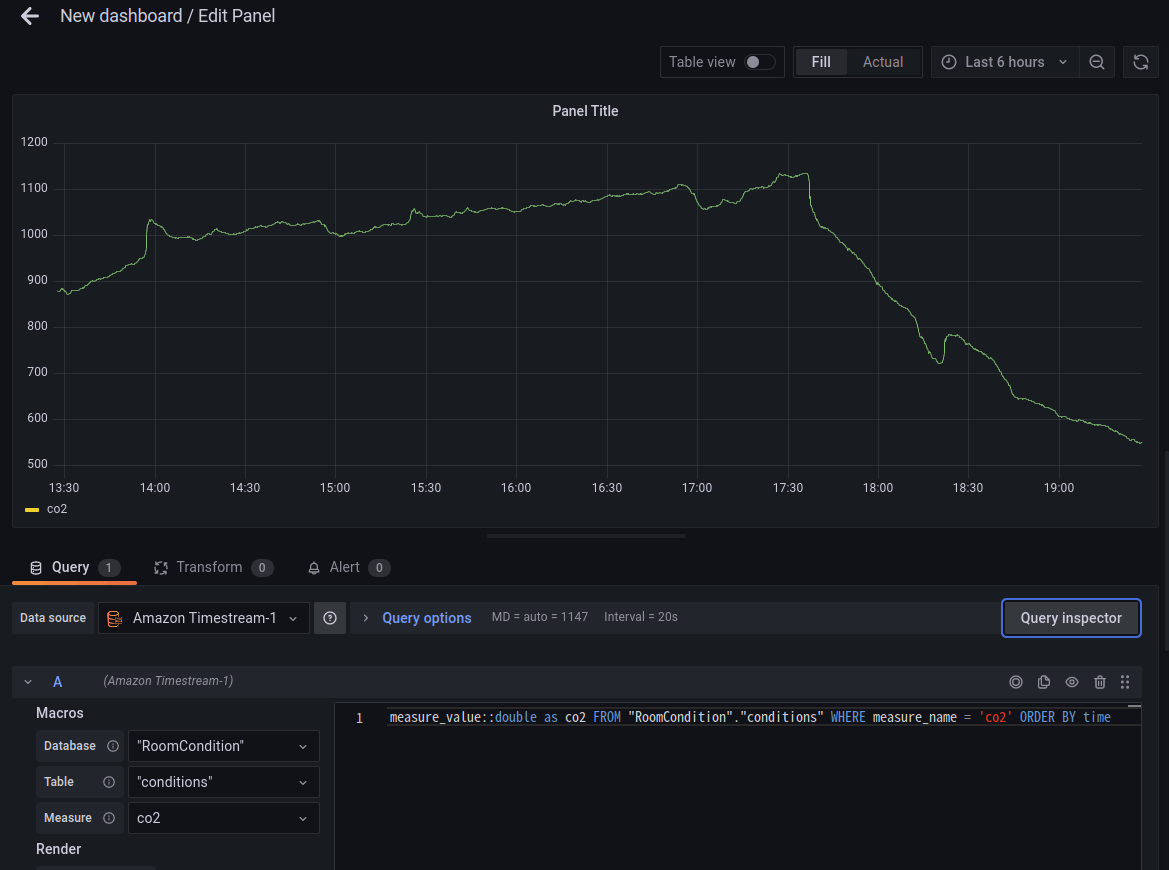The height and width of the screenshot is (870, 1169).
Task: Refresh the dashboard with the refresh icon
Action: [1141, 62]
